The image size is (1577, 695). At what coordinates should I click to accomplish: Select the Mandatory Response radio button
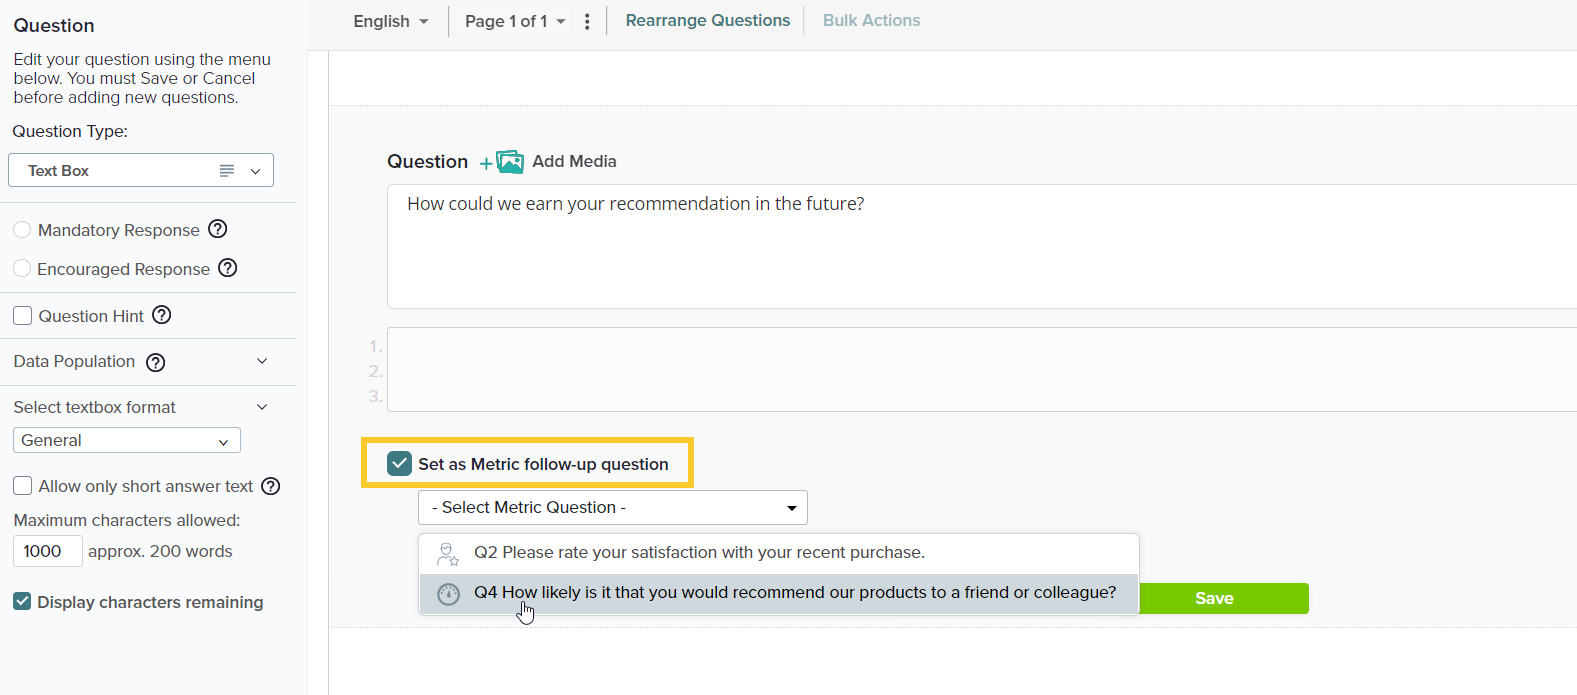22,230
